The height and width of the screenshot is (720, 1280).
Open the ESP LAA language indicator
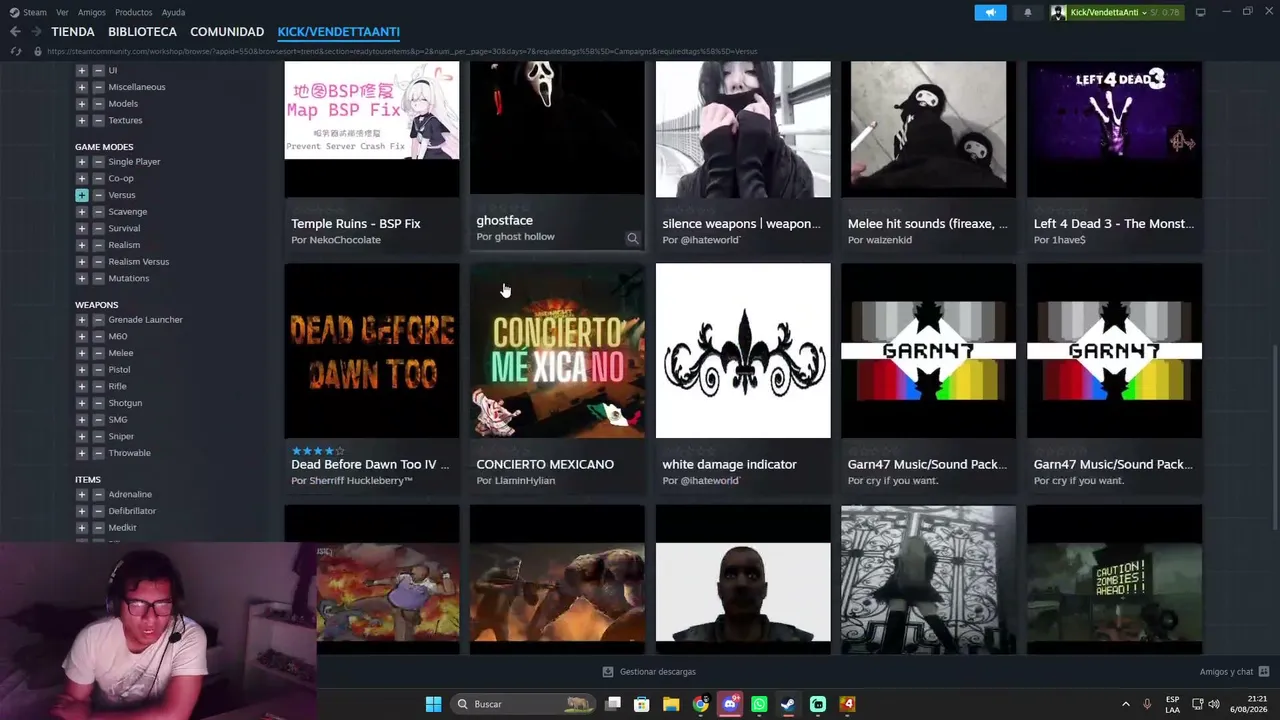click(x=1172, y=704)
